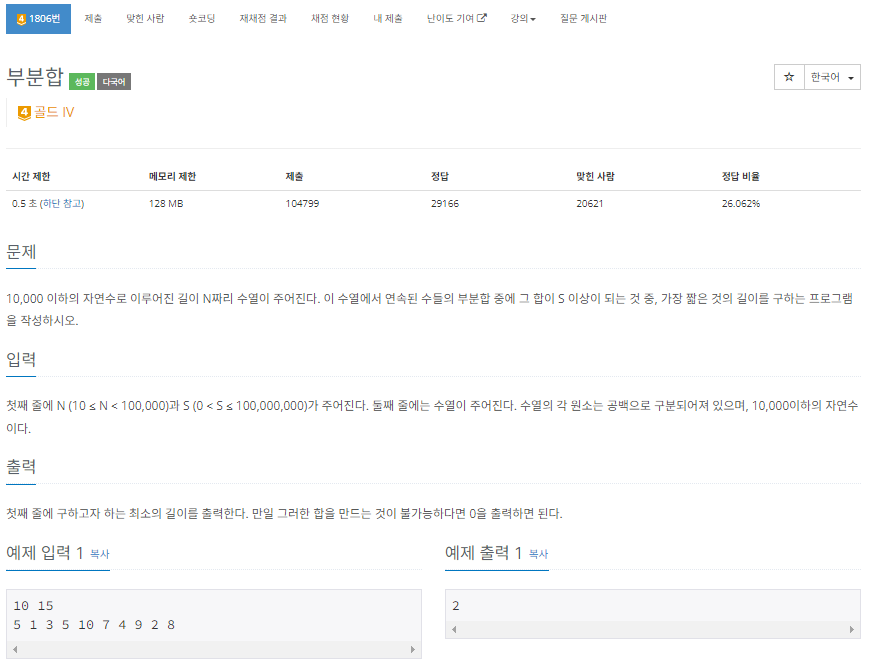The width and height of the screenshot is (870, 665).
Task: Open the 제출 tab
Action: (x=93, y=19)
